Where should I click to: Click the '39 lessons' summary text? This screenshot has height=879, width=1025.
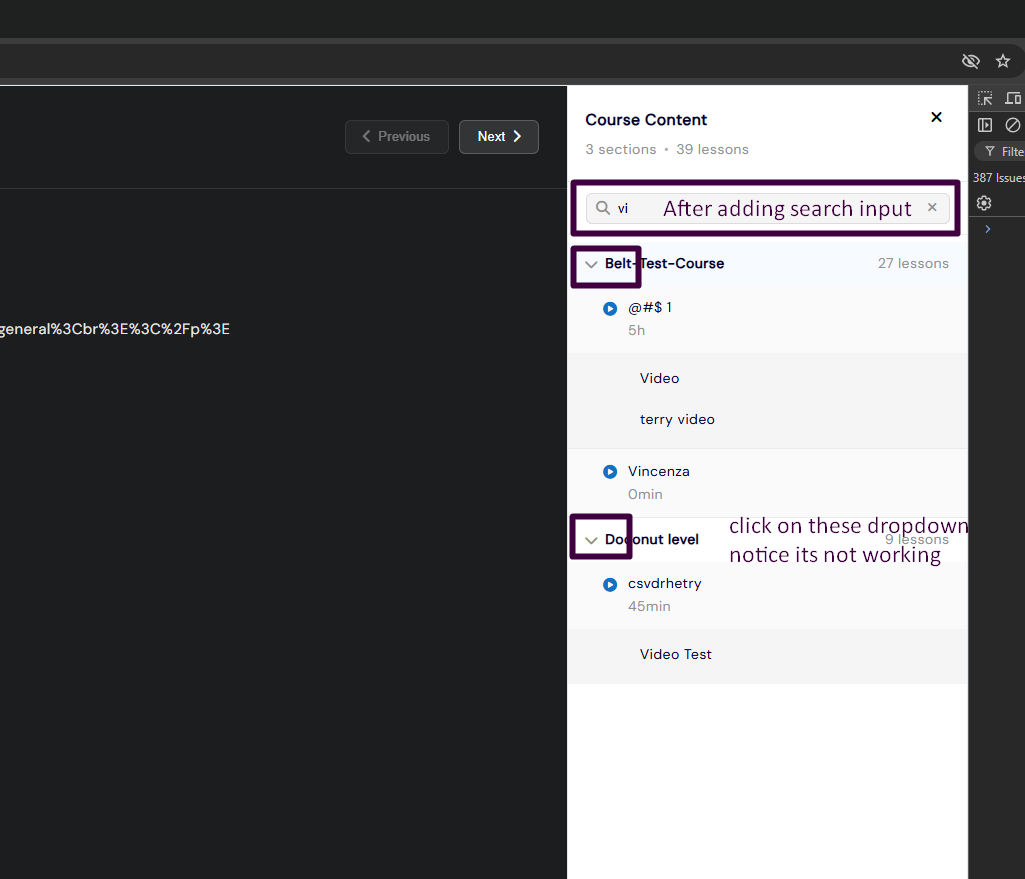(x=712, y=150)
